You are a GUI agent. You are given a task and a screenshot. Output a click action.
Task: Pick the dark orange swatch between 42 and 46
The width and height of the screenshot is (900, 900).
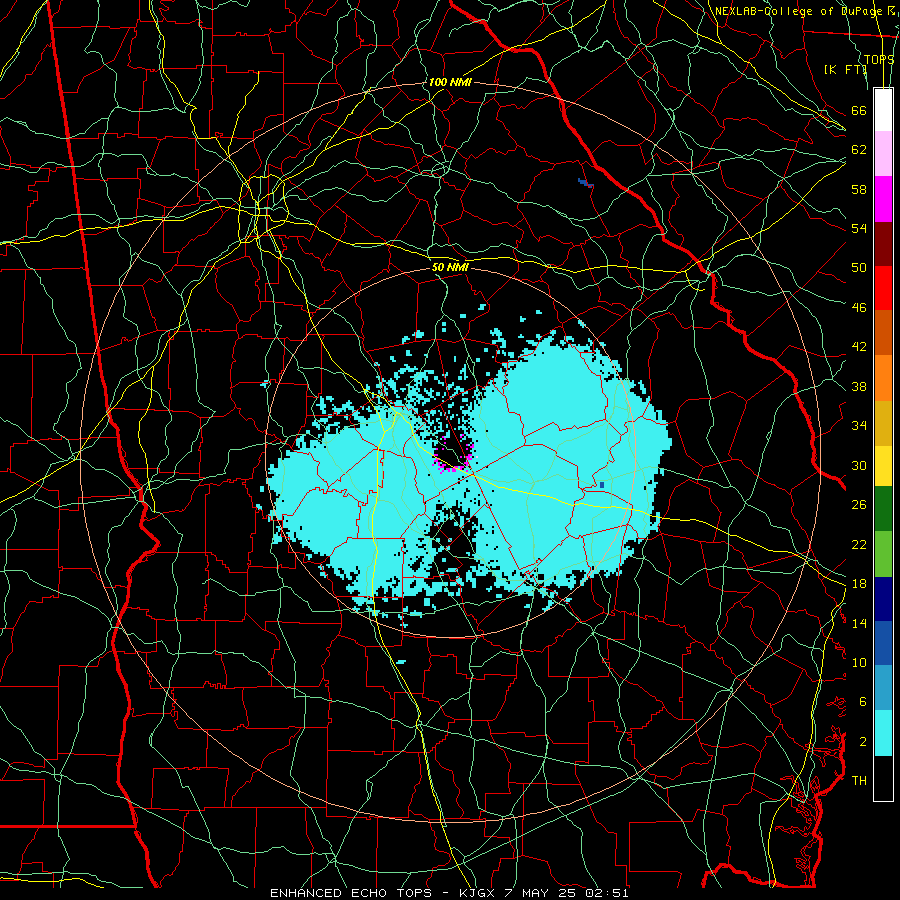pos(883,333)
